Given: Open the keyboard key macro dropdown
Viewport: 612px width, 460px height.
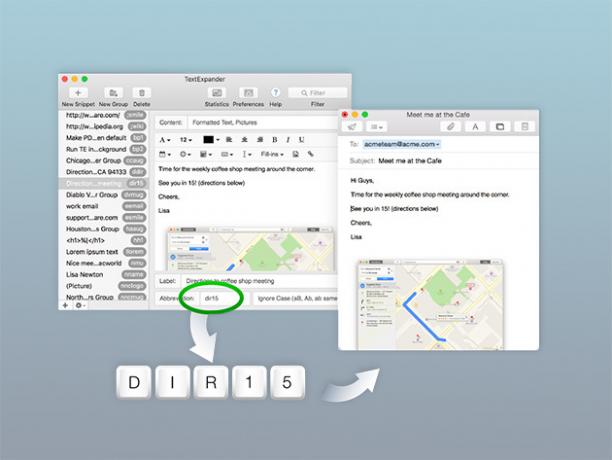Looking at the screenshot, I should (227, 154).
